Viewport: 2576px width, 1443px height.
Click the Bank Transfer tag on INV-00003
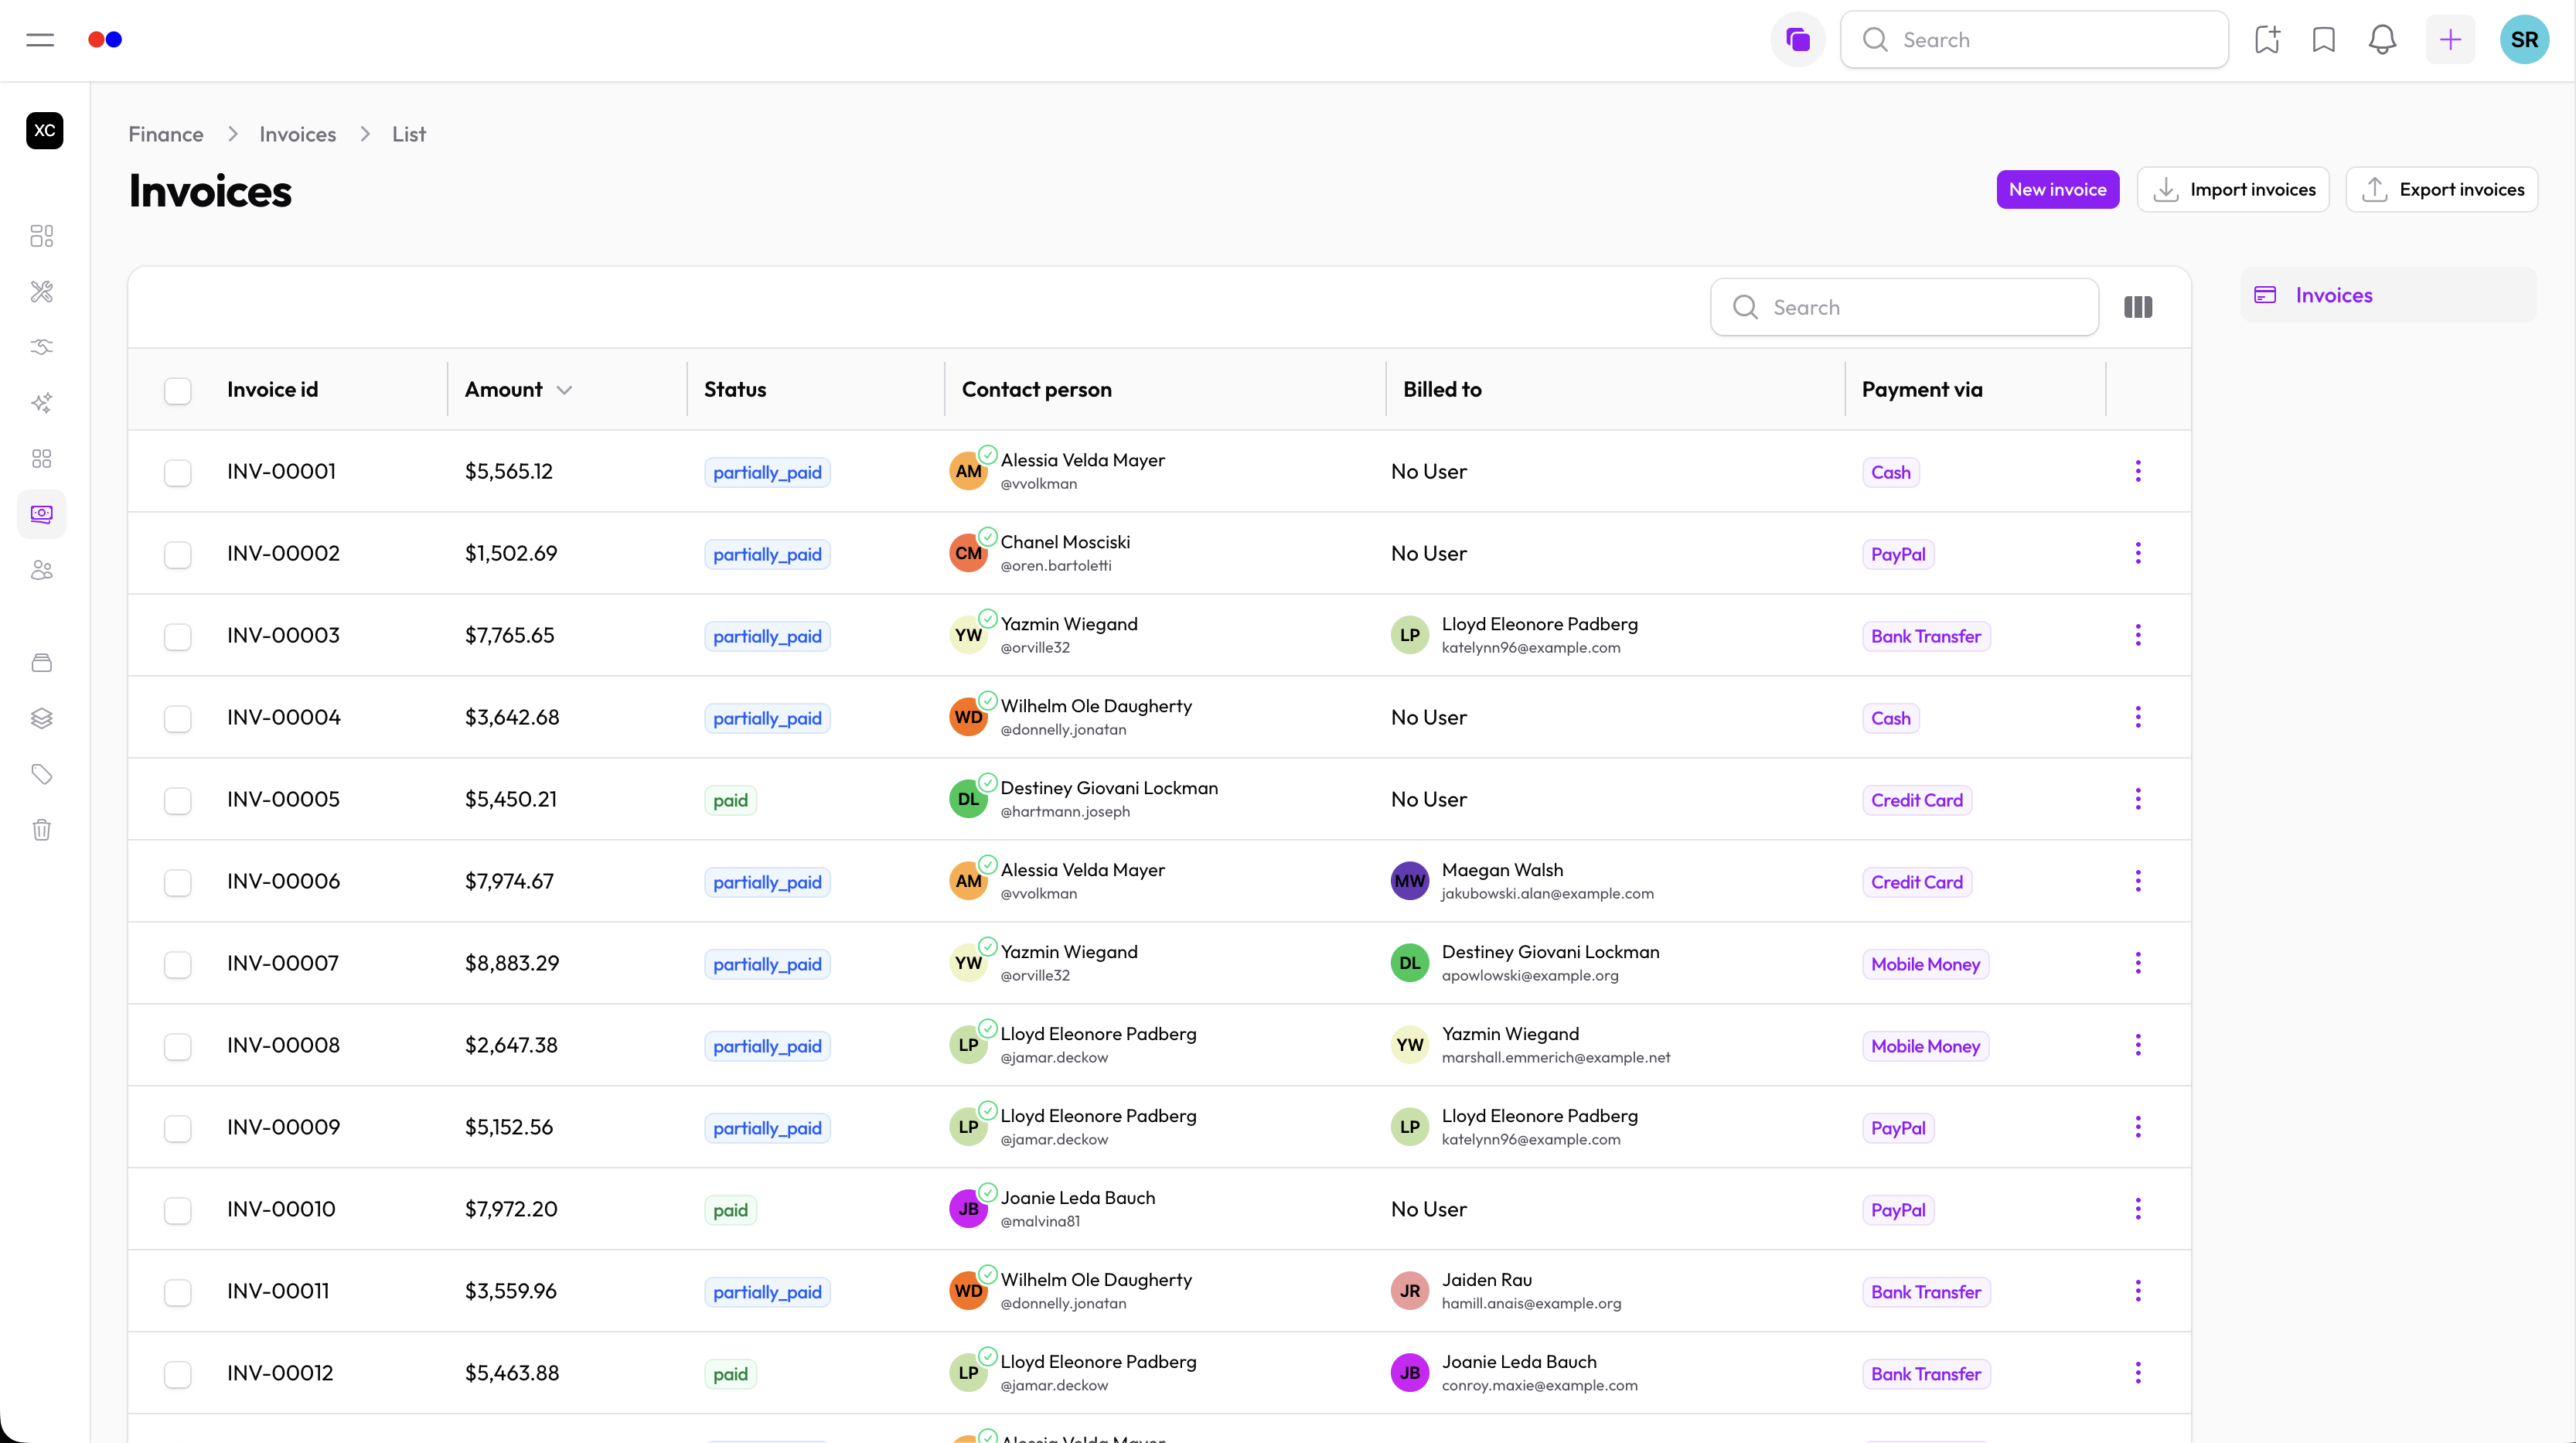tap(1926, 636)
